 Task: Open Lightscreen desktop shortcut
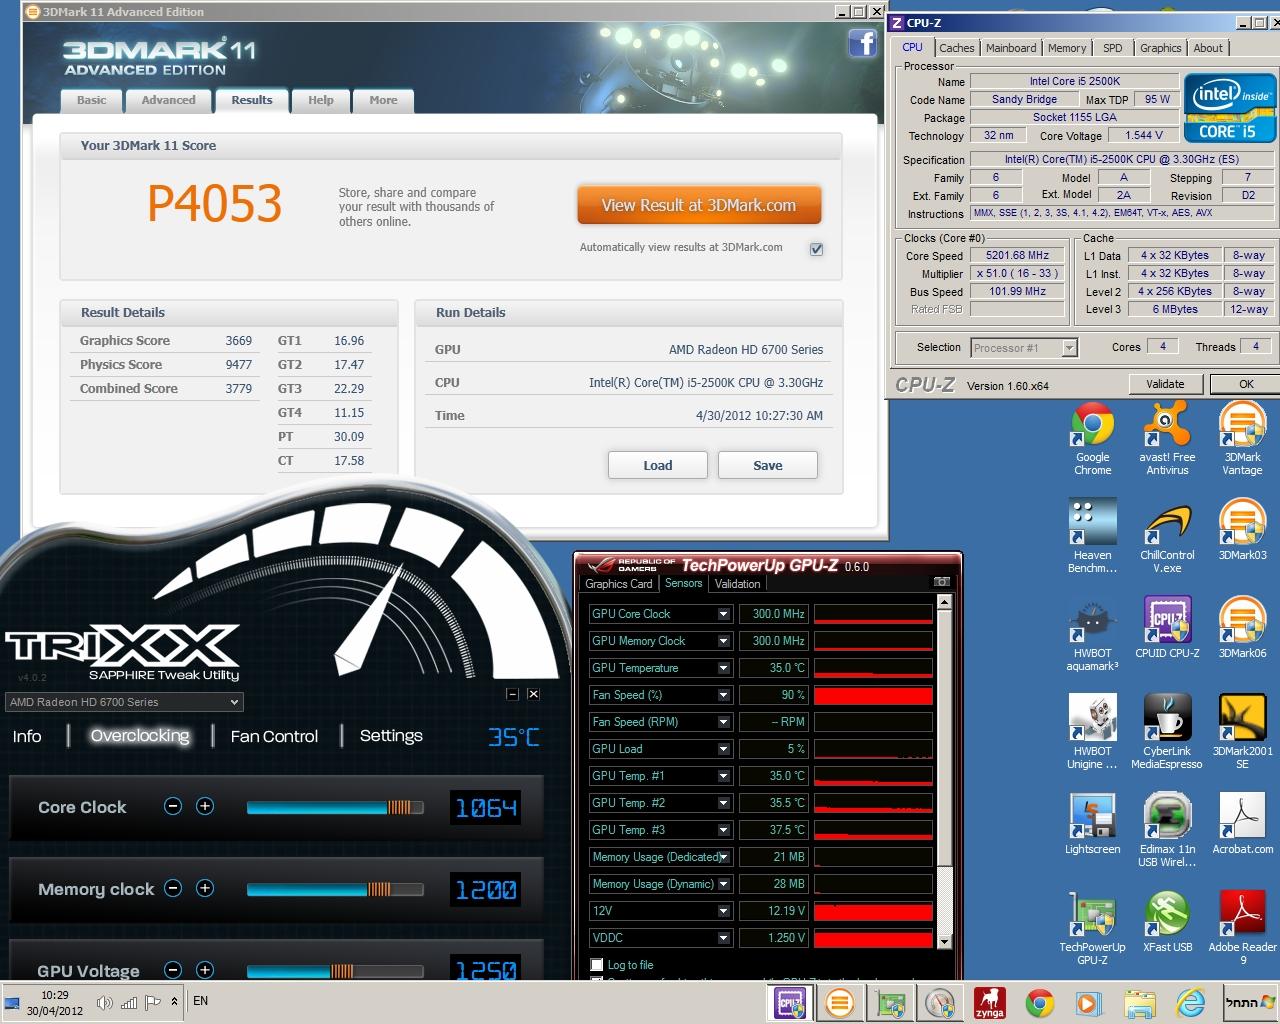(1092, 825)
